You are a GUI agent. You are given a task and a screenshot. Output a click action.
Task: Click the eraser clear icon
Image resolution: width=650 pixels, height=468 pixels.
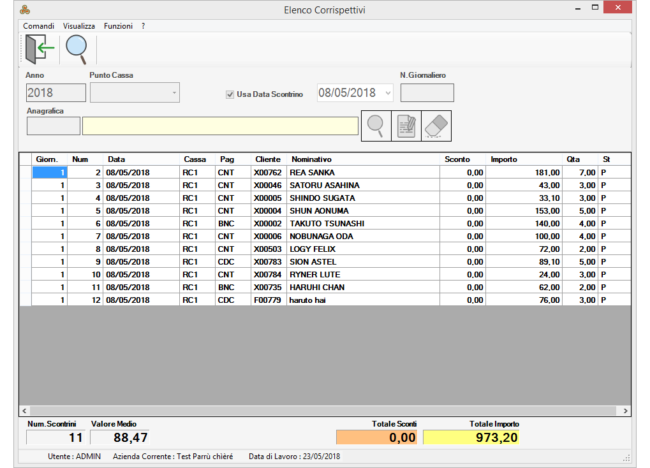point(437,125)
